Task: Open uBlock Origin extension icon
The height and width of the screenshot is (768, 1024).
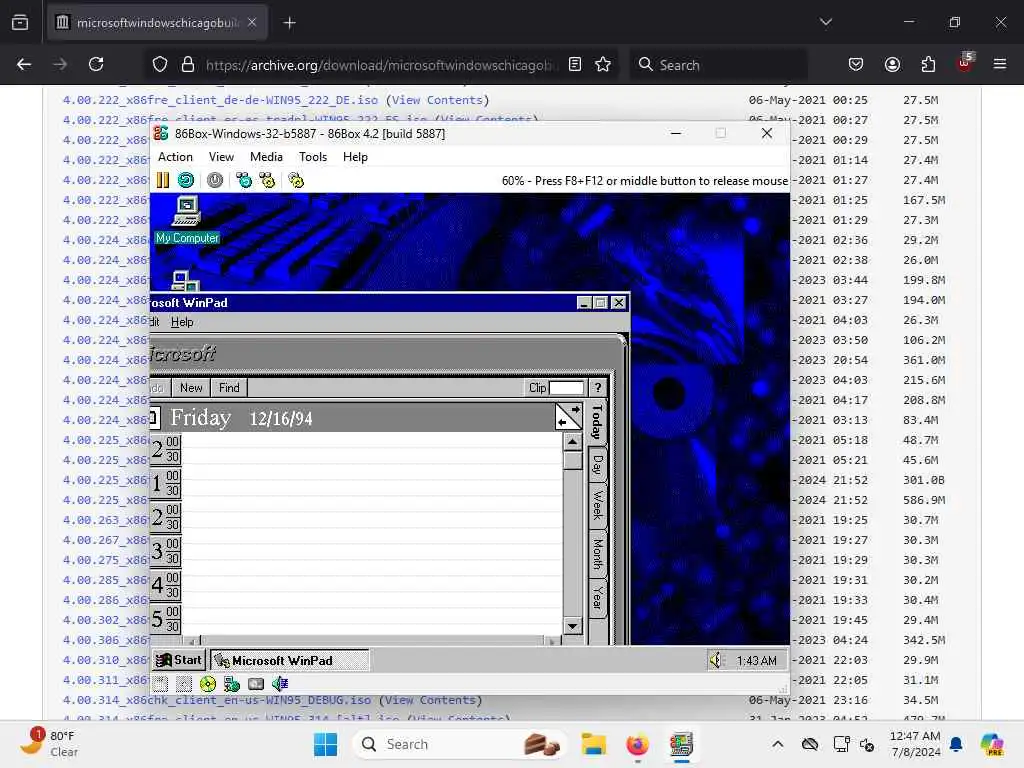Action: click(x=965, y=63)
